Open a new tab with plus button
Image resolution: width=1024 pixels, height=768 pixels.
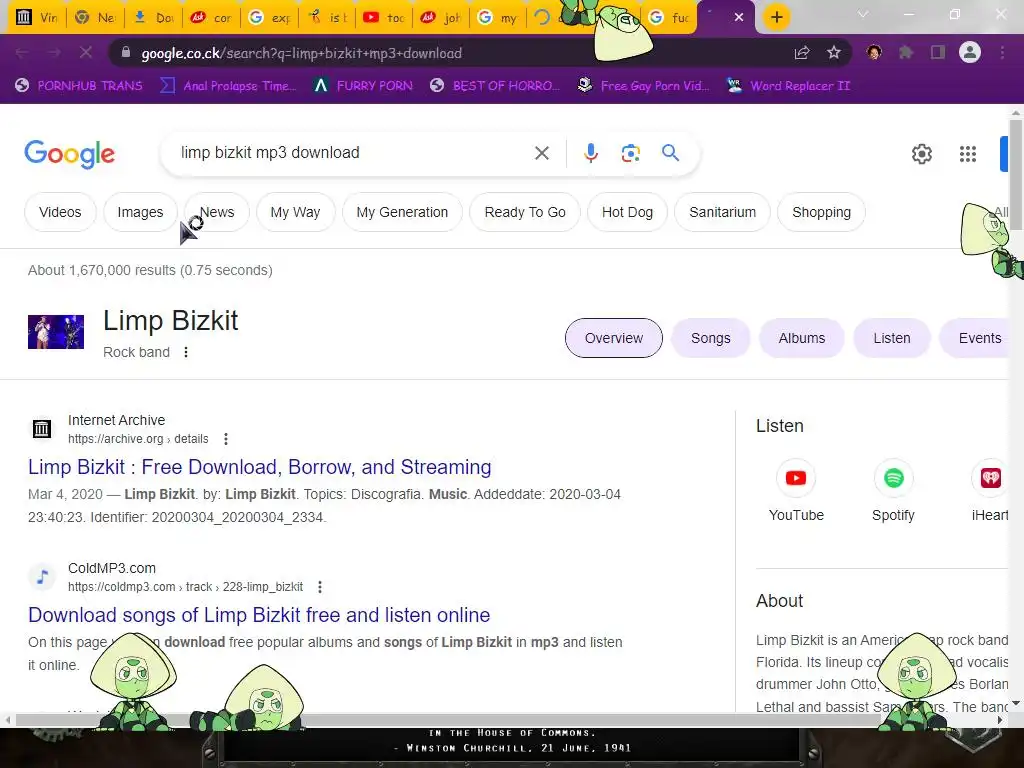776,17
